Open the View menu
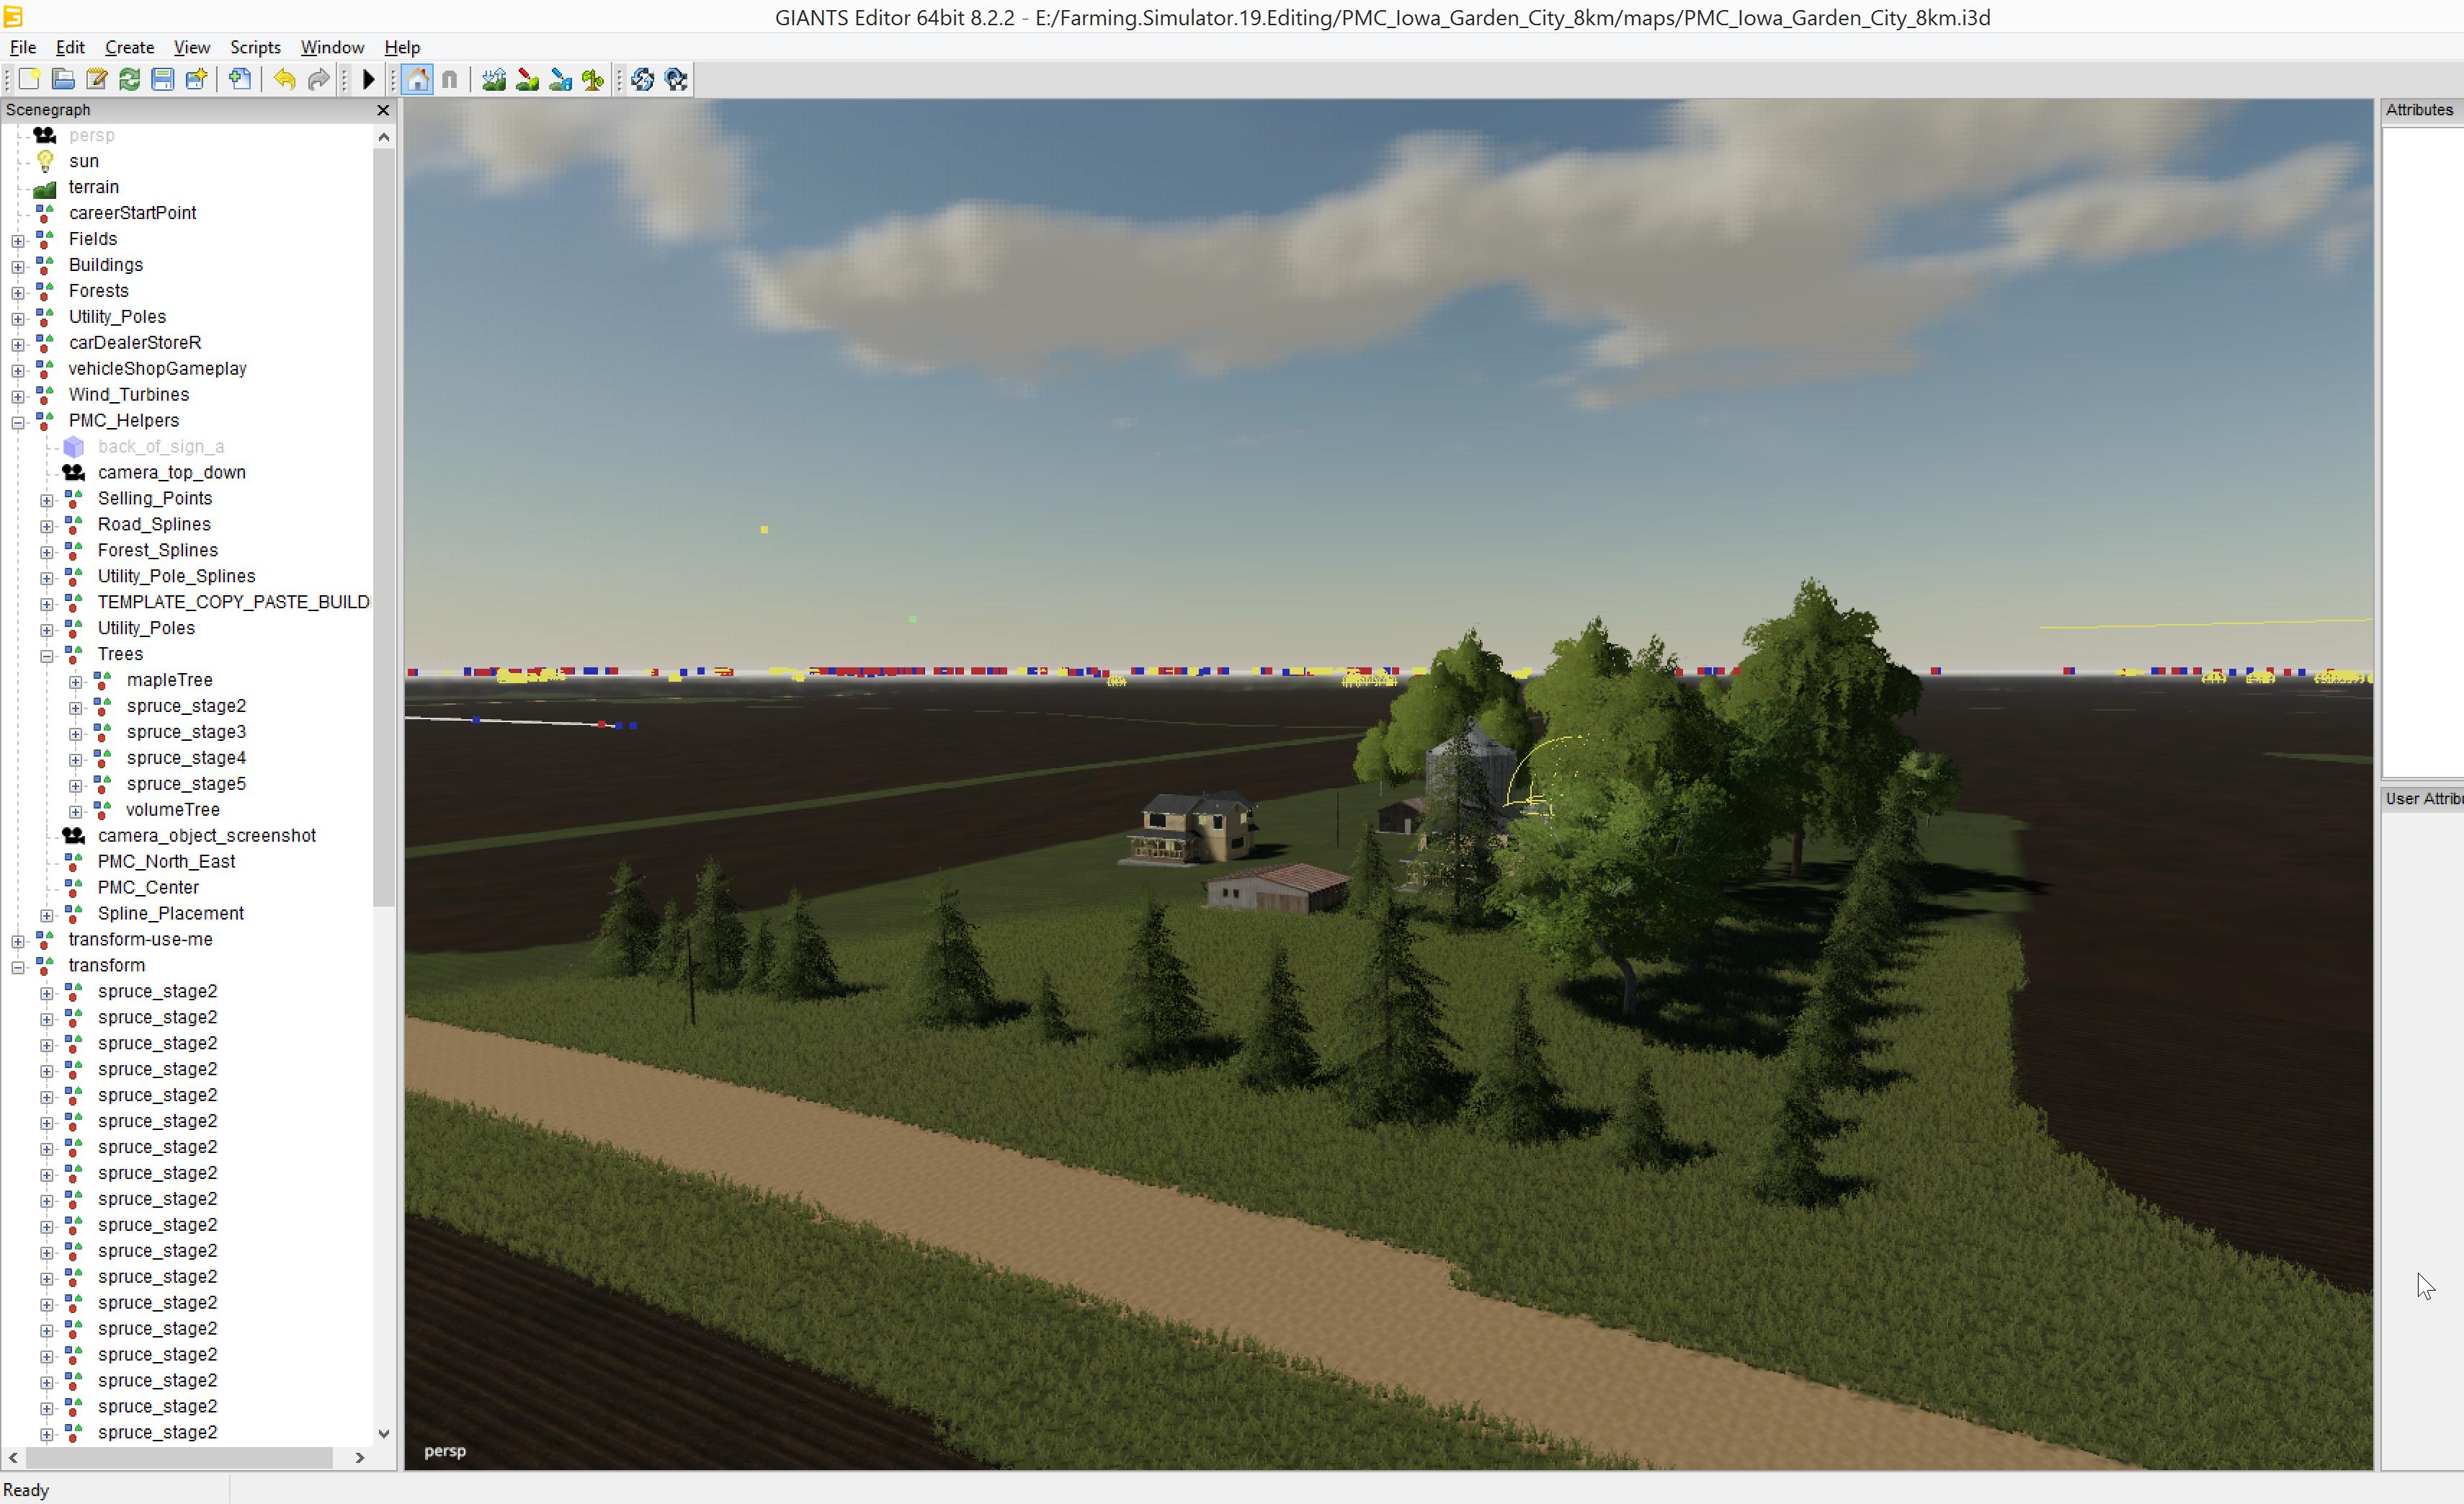Screen dimensions: 2464x1504 tap(192, 47)
